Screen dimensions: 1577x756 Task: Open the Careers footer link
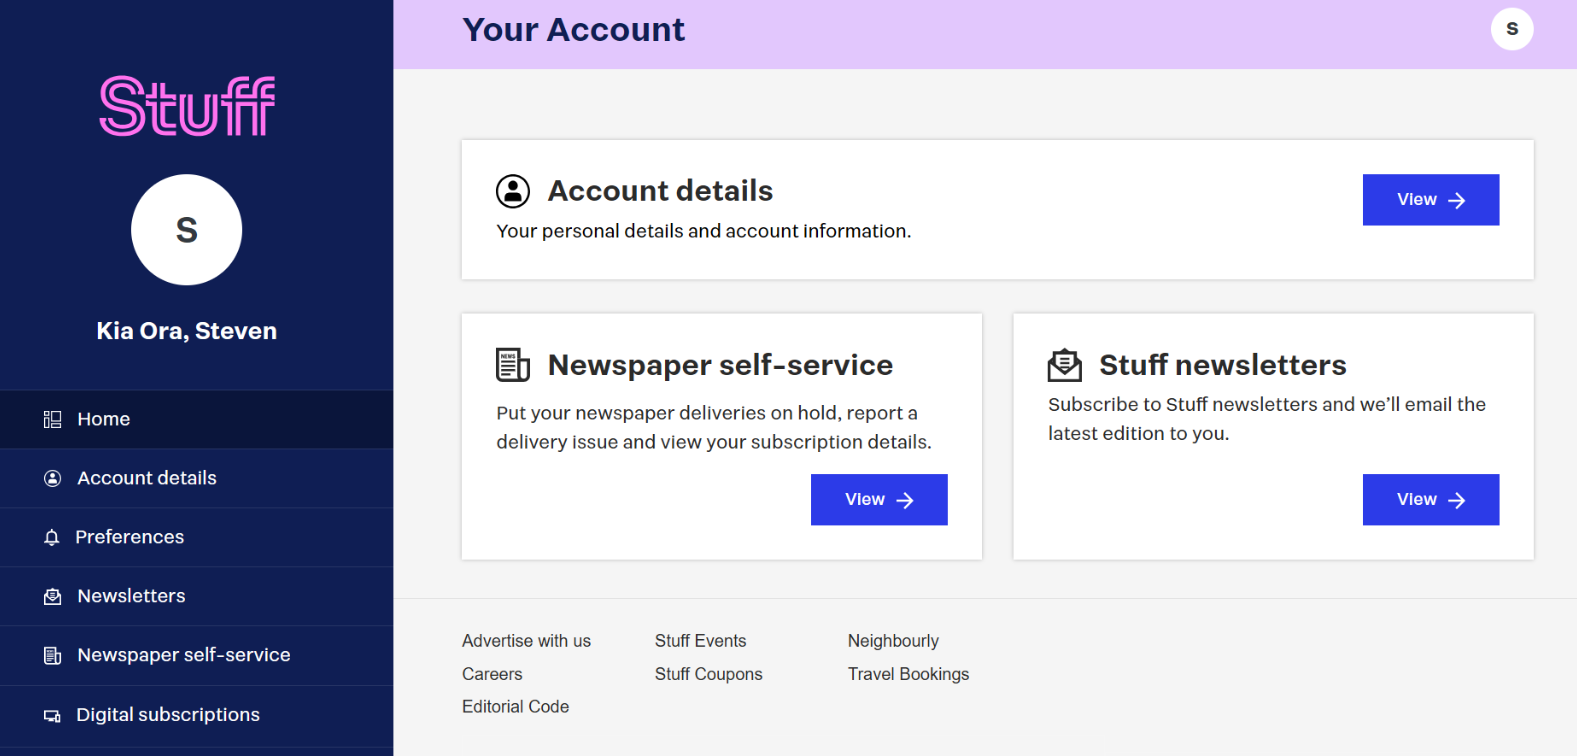[x=492, y=674]
